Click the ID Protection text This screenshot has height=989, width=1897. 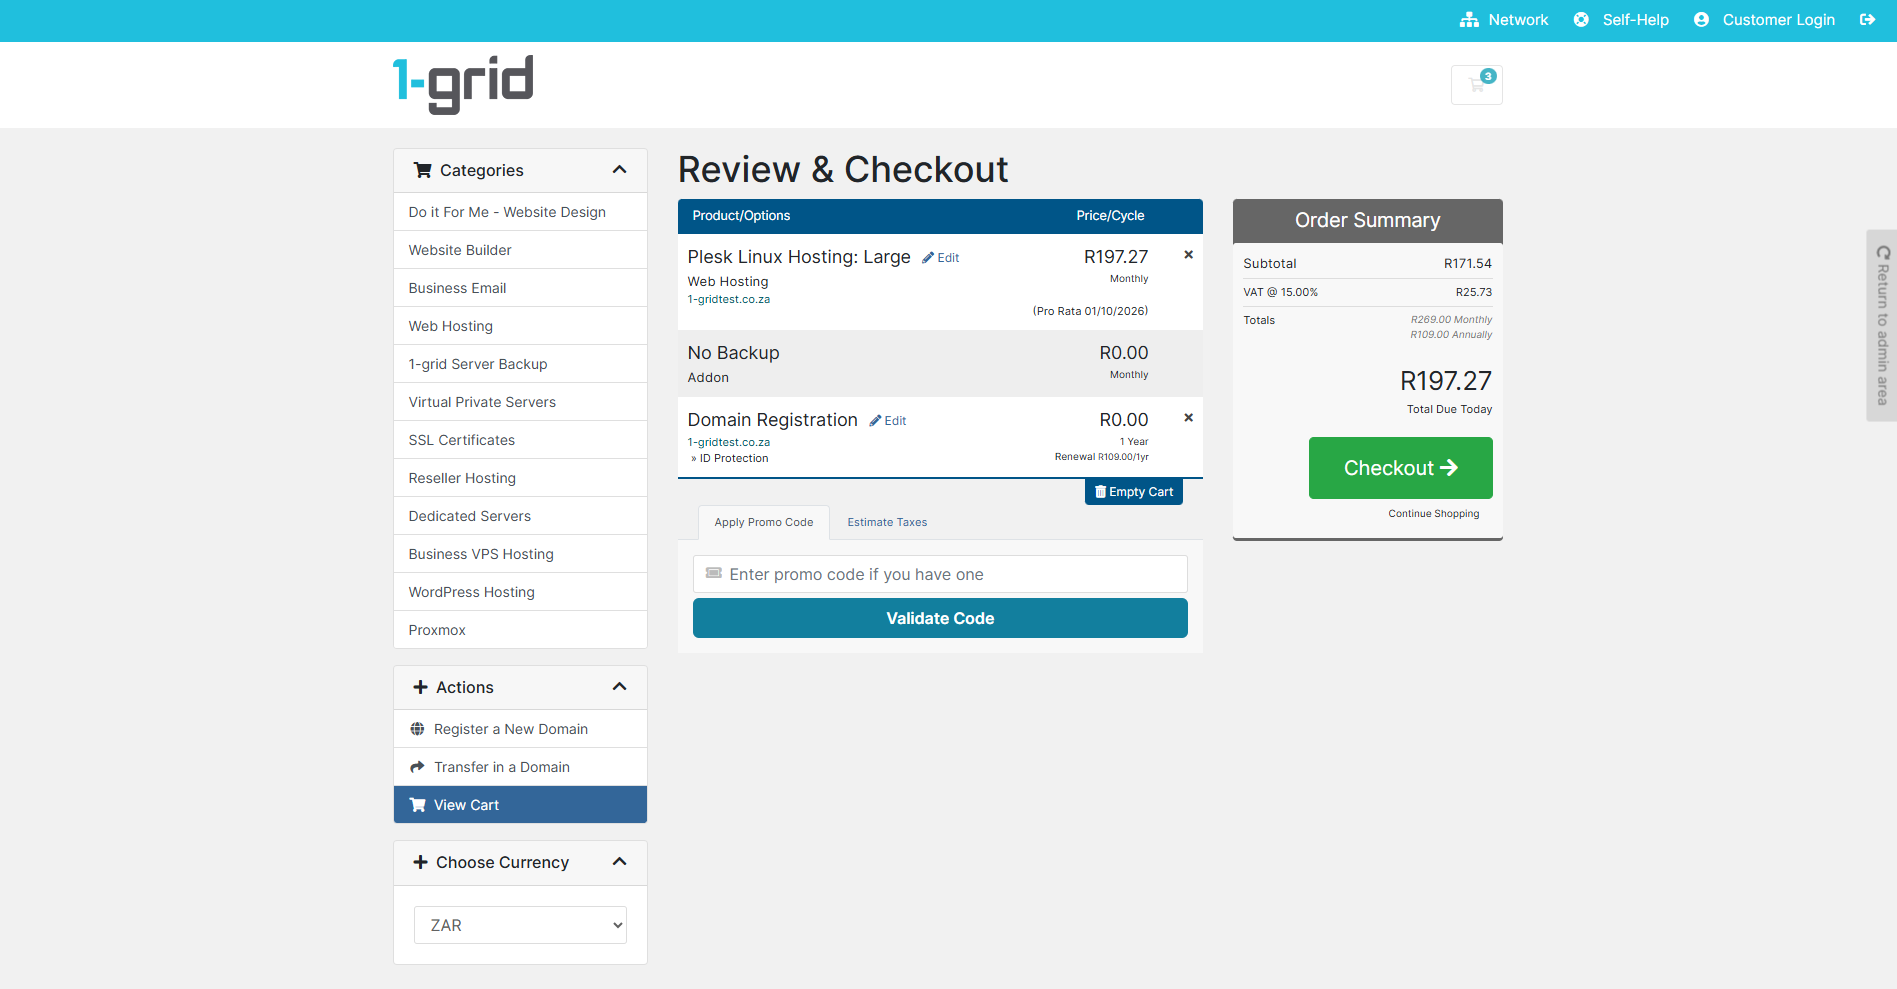(733, 459)
